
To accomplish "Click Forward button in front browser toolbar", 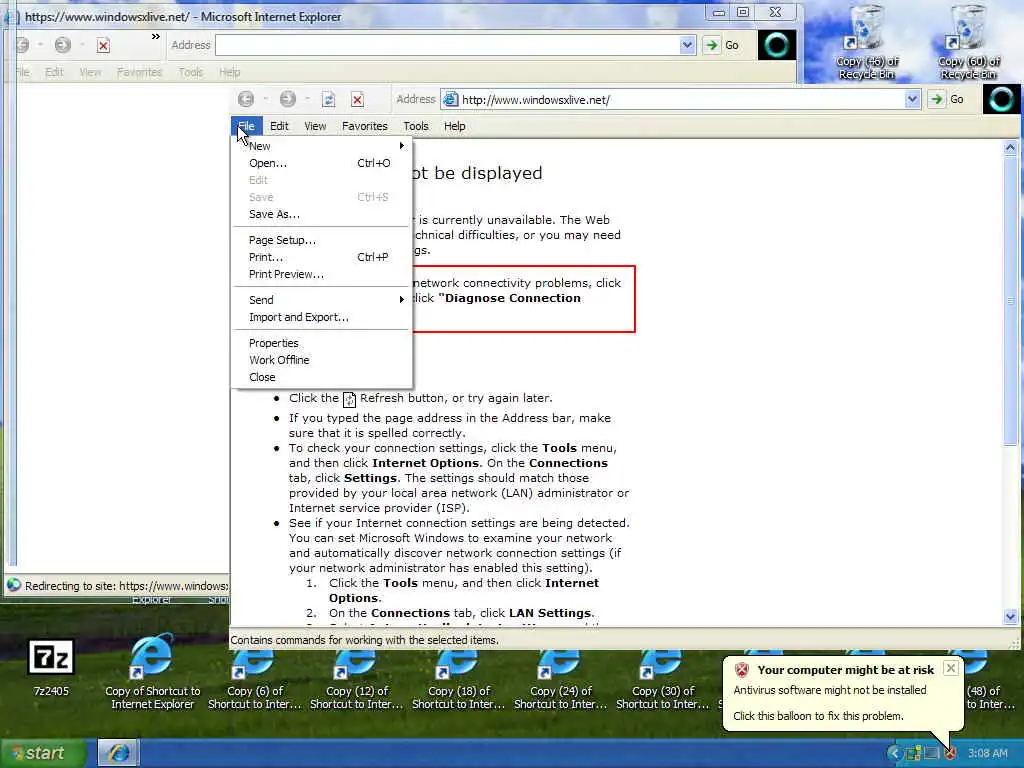I will click(287, 99).
